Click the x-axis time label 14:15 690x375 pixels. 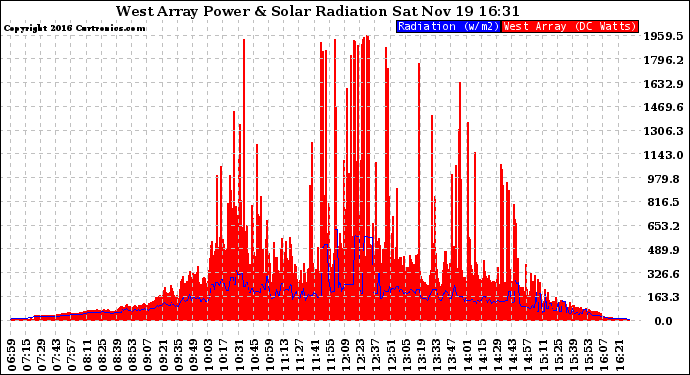482,355
